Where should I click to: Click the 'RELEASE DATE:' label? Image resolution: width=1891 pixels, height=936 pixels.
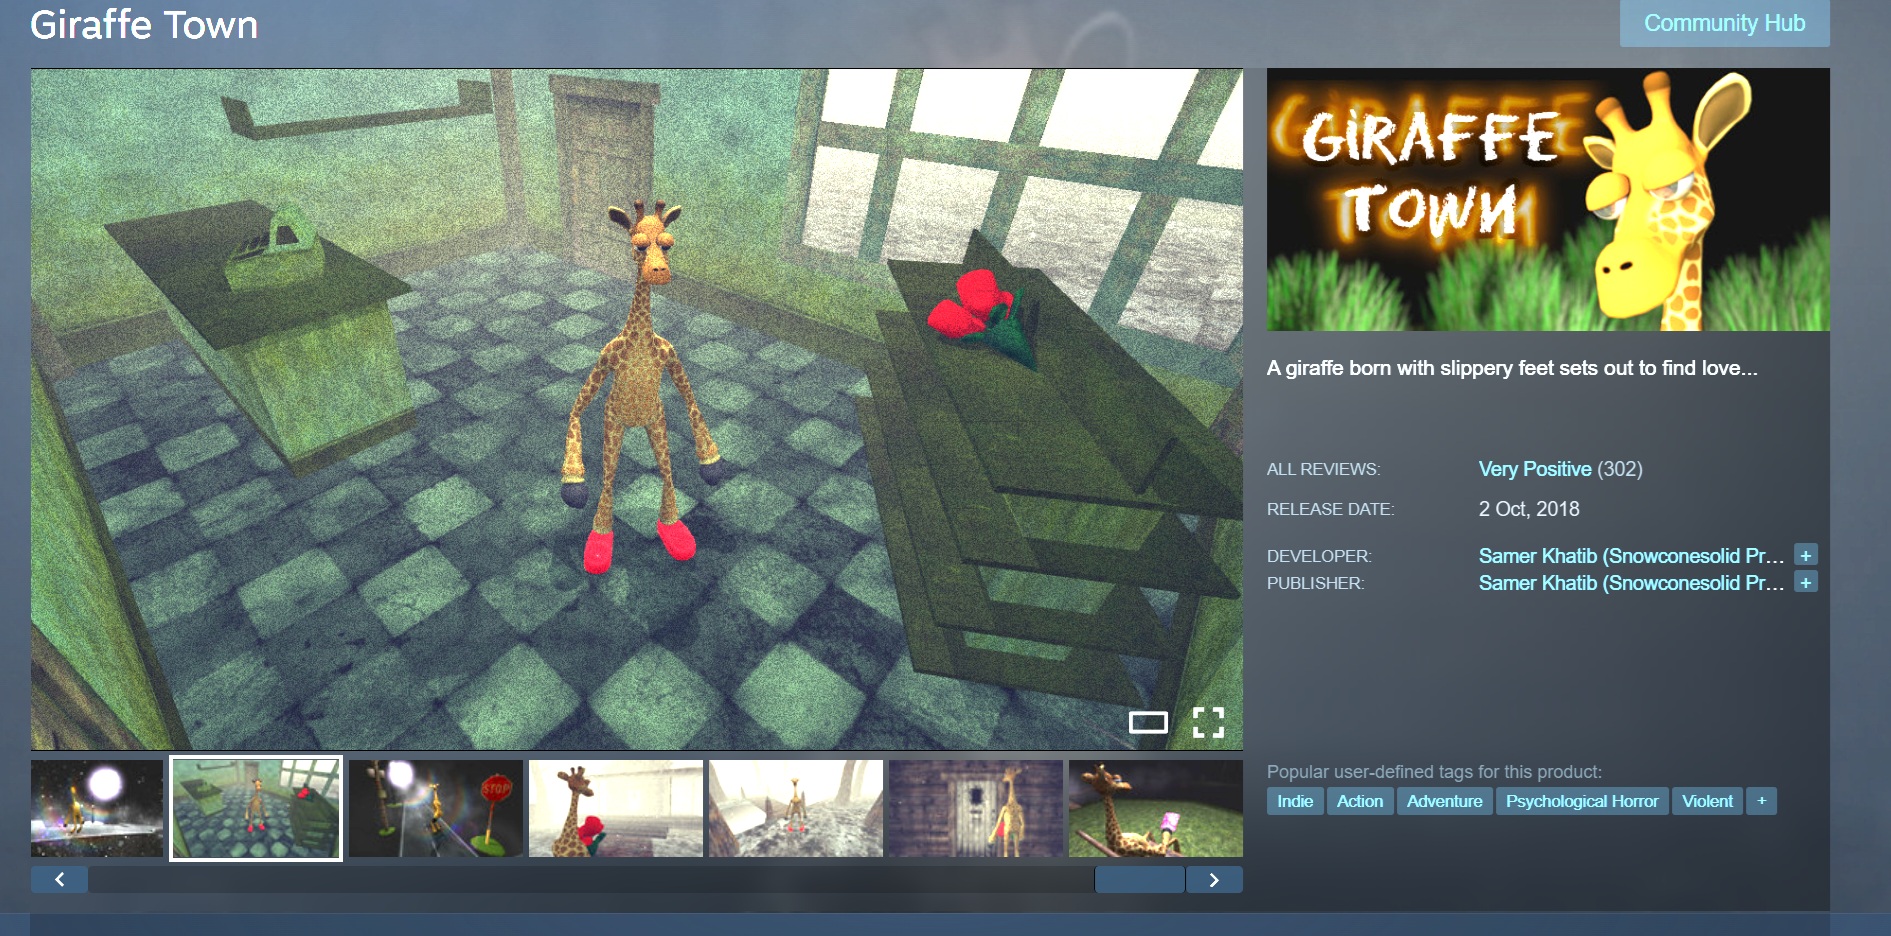click(1330, 509)
